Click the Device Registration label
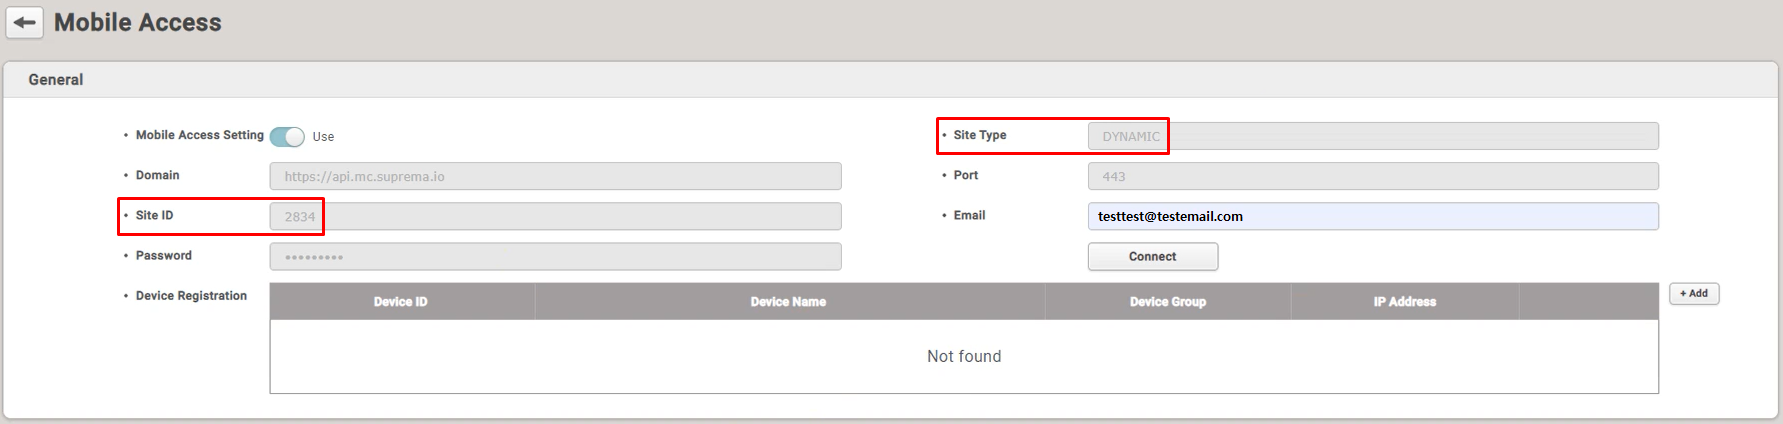Viewport: 1783px width, 424px height. pyautogui.click(x=191, y=296)
